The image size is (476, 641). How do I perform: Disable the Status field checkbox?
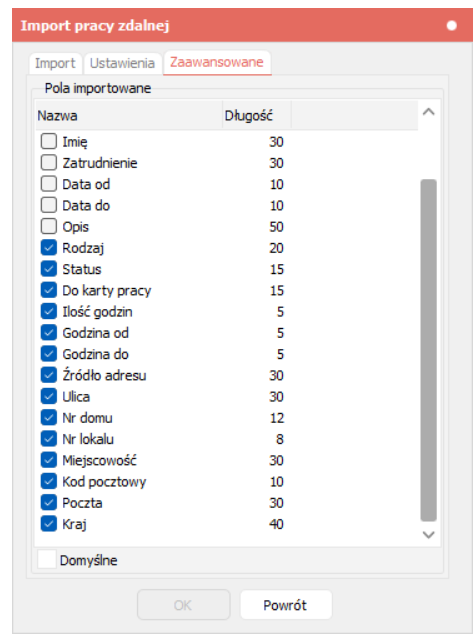tap(49, 269)
